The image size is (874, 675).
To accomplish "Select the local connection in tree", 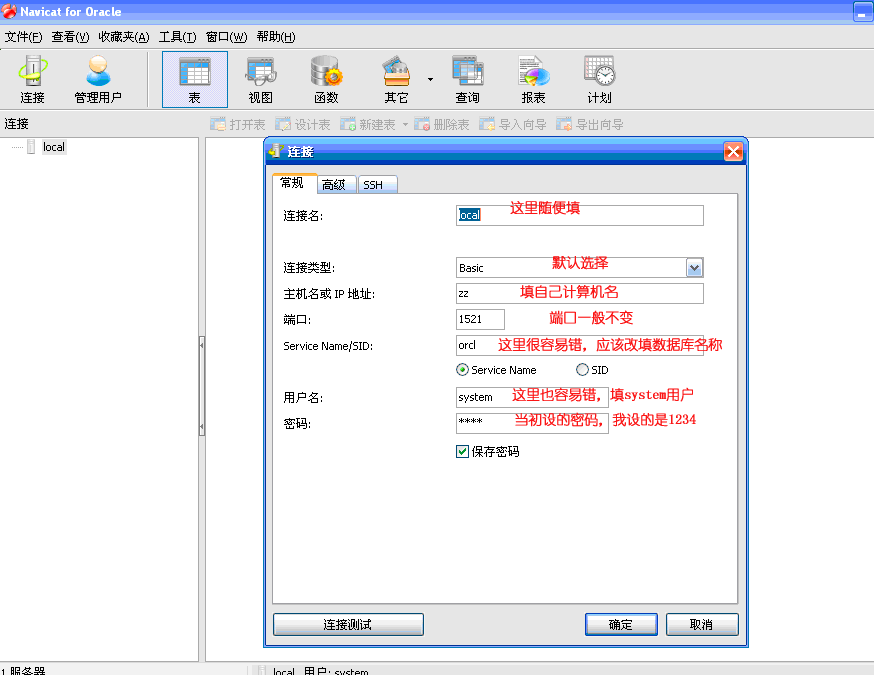I will [x=53, y=147].
